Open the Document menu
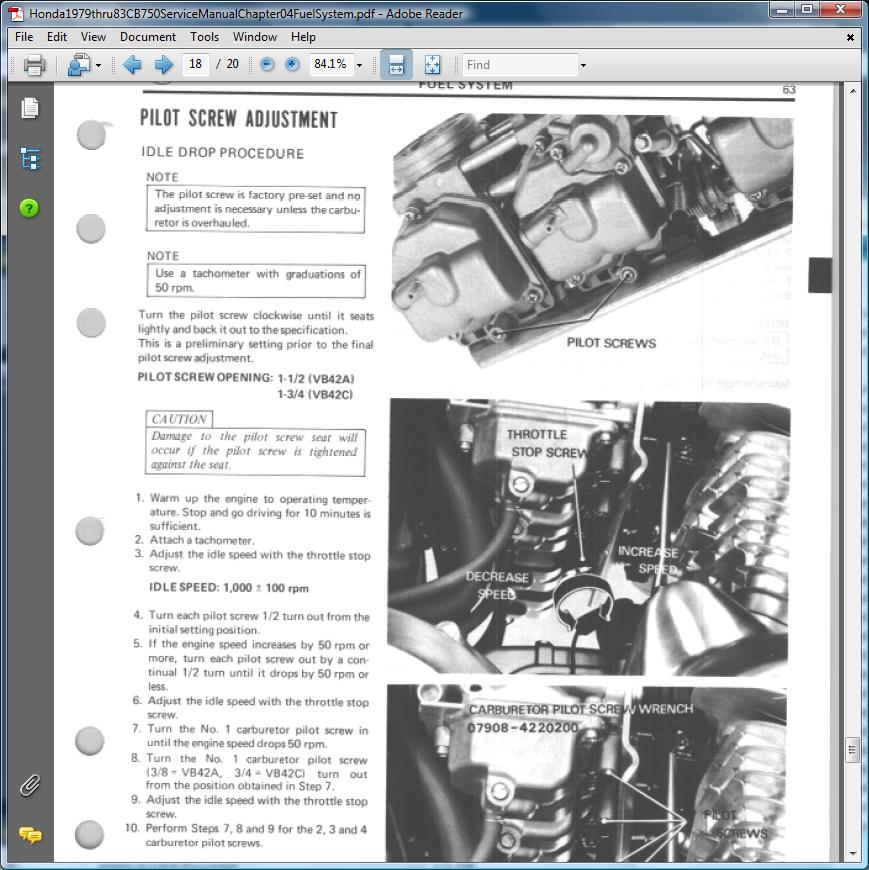 147,37
